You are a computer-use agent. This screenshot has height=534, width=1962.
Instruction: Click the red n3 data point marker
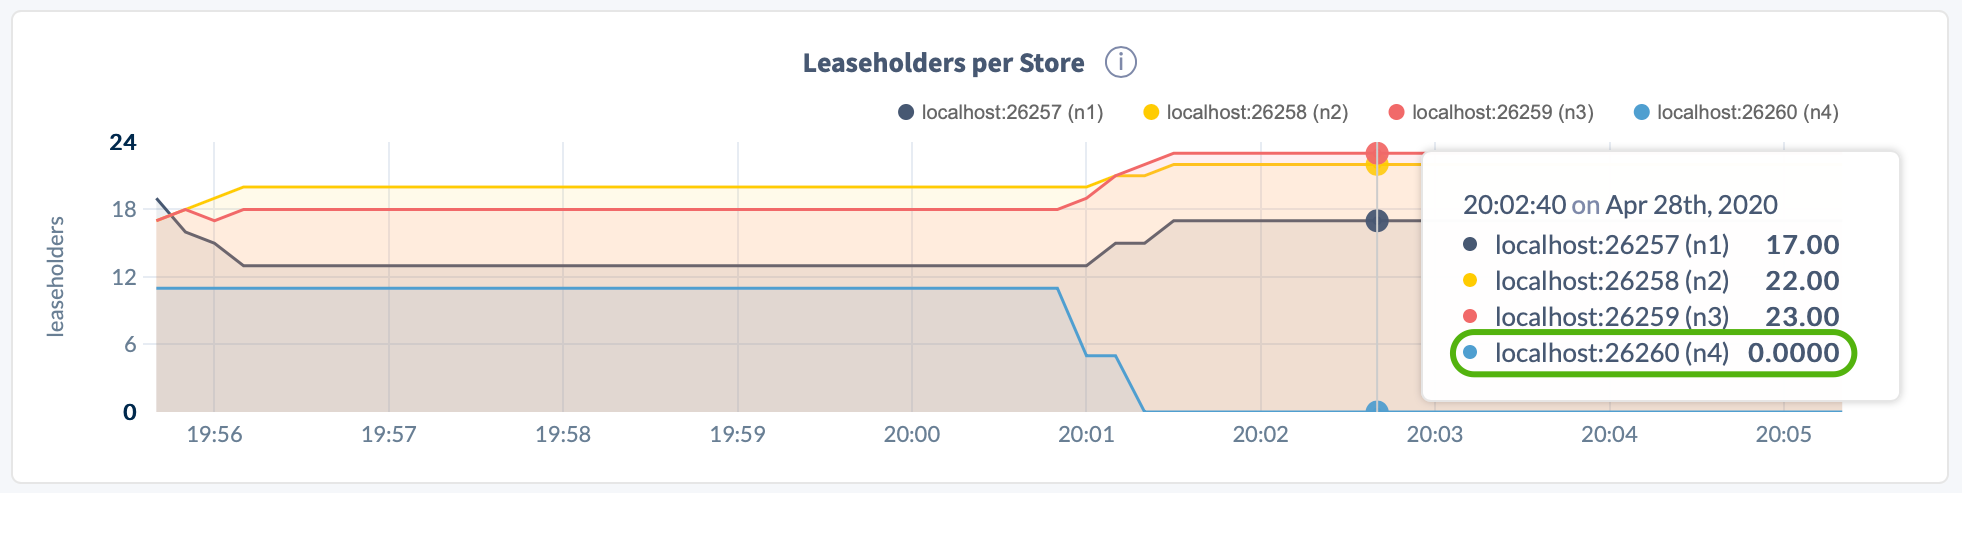point(1377,153)
